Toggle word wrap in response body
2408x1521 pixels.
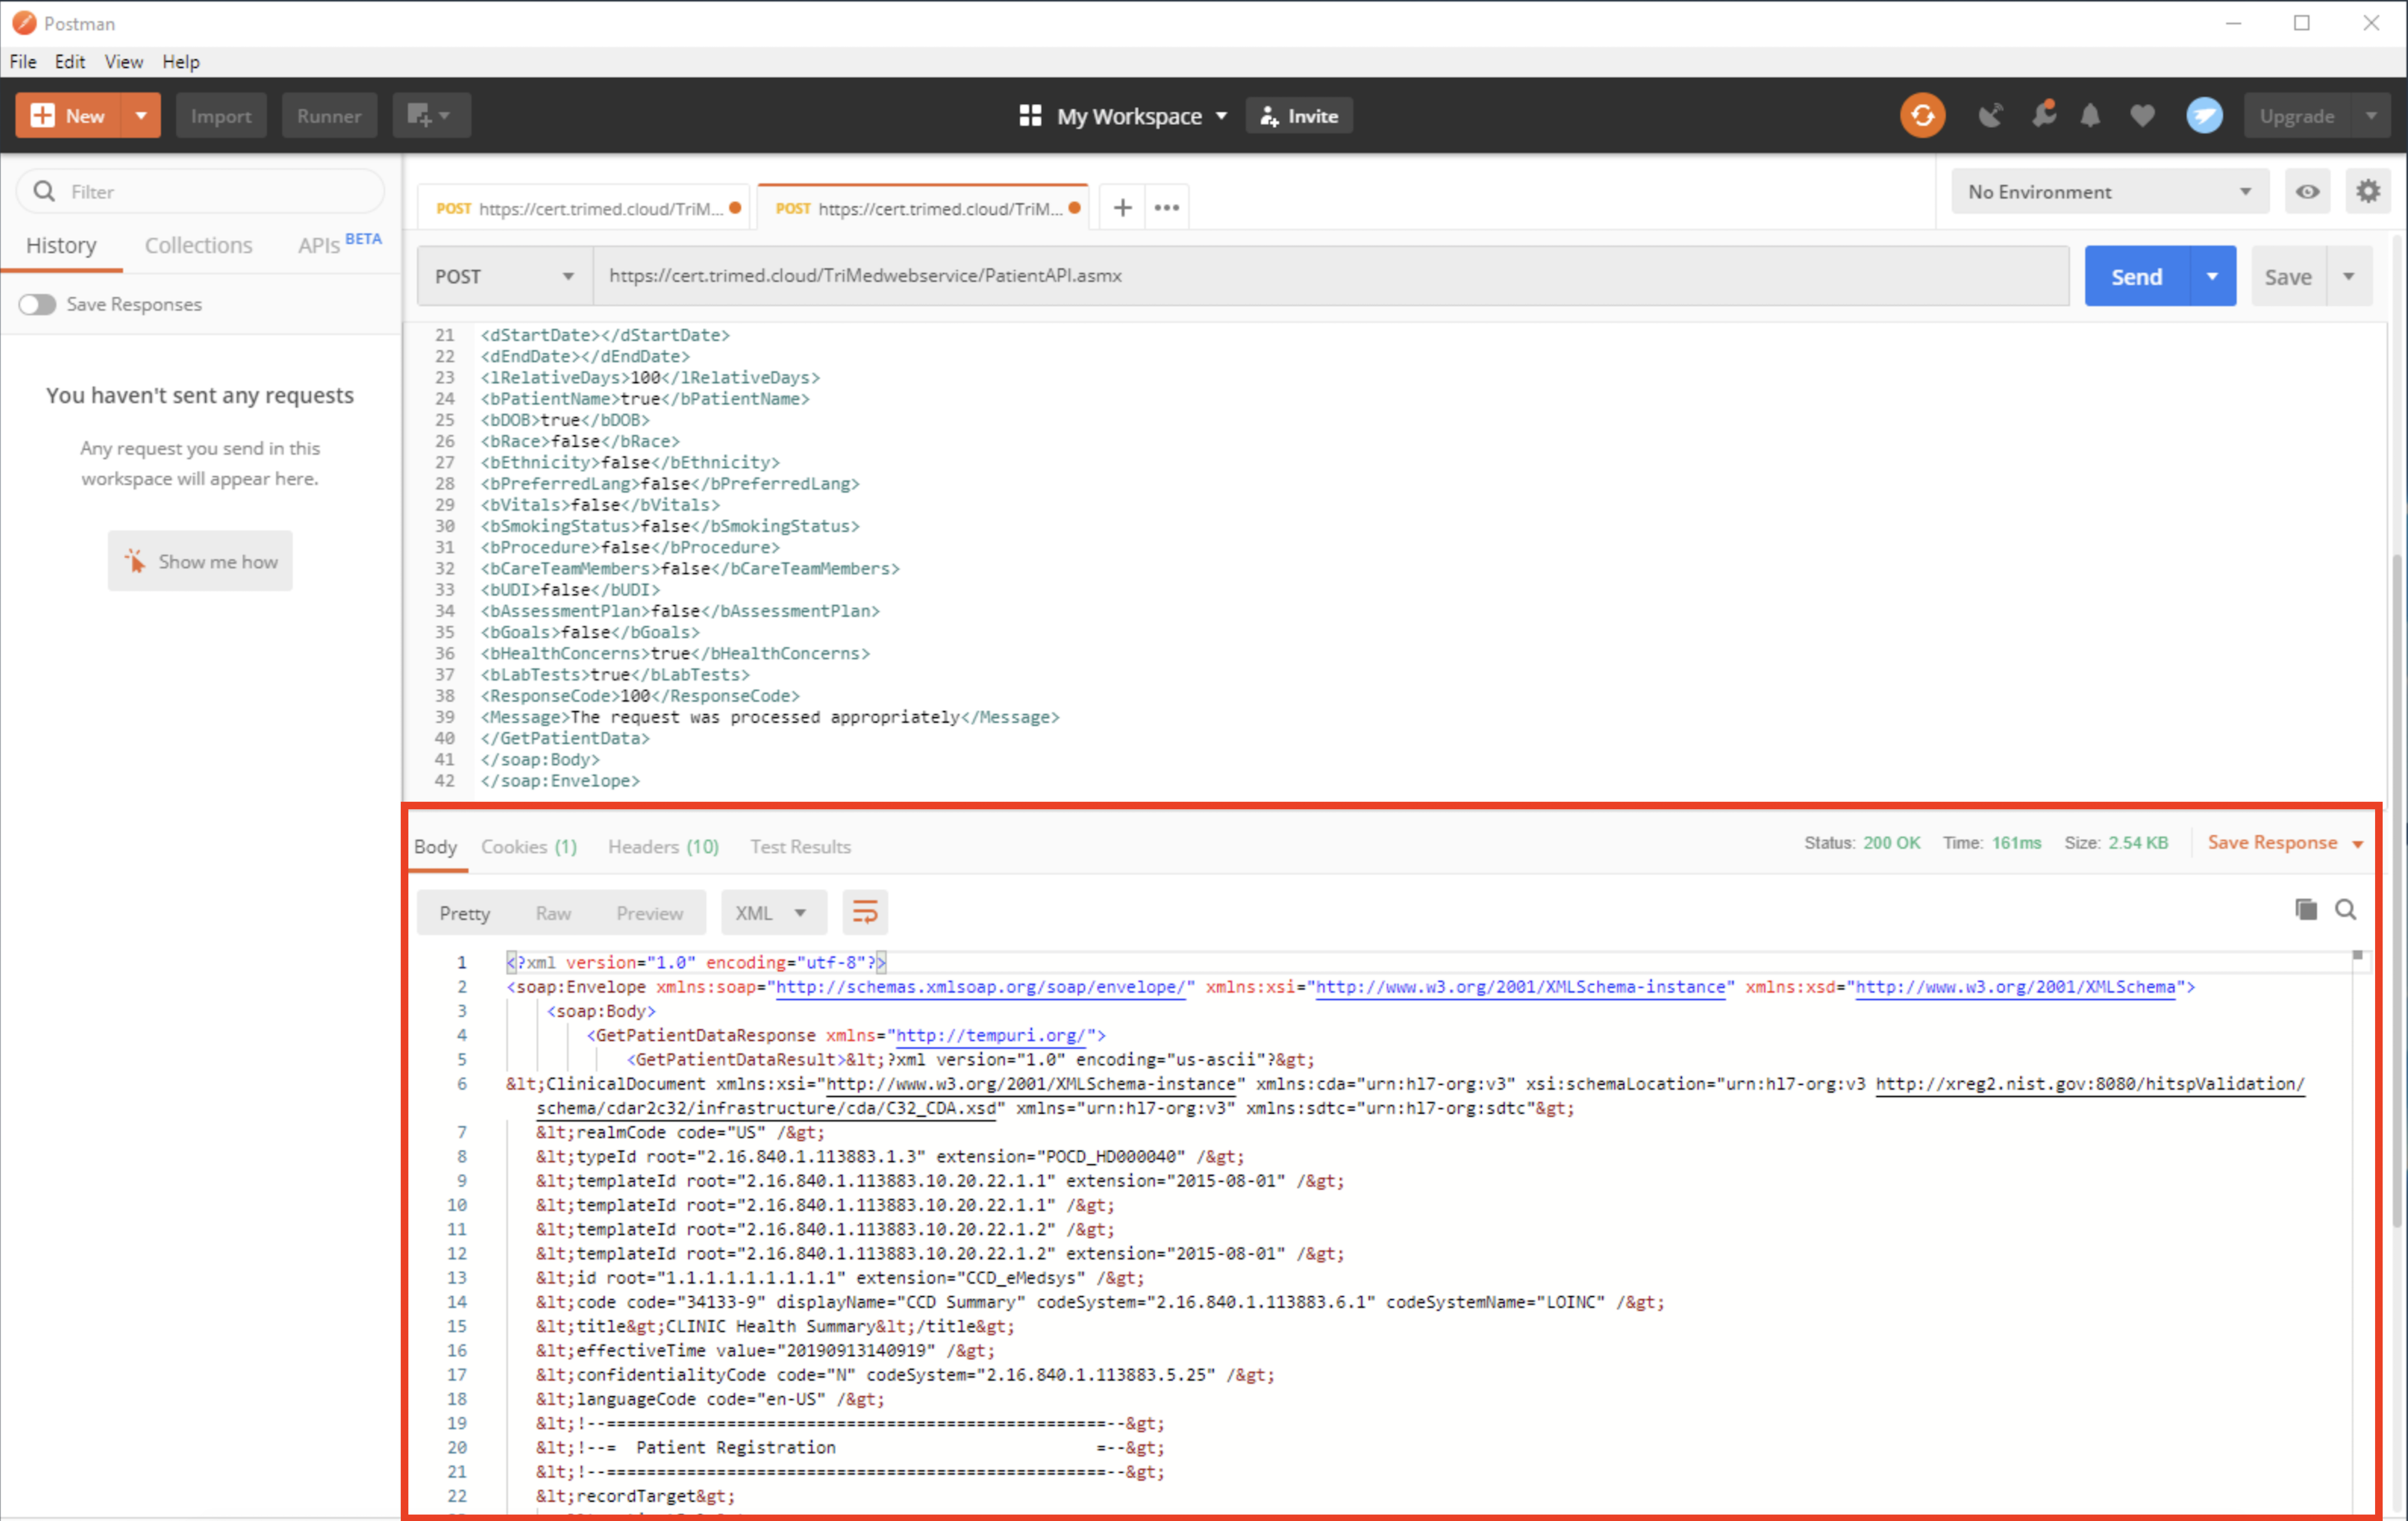(x=864, y=912)
